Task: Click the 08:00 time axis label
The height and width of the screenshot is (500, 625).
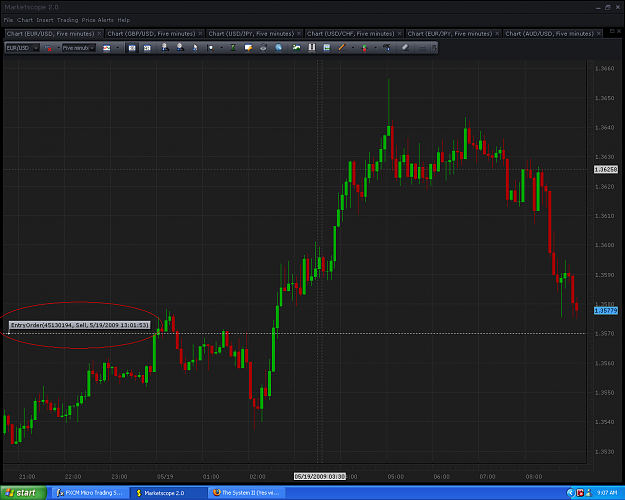Action: tap(534, 476)
